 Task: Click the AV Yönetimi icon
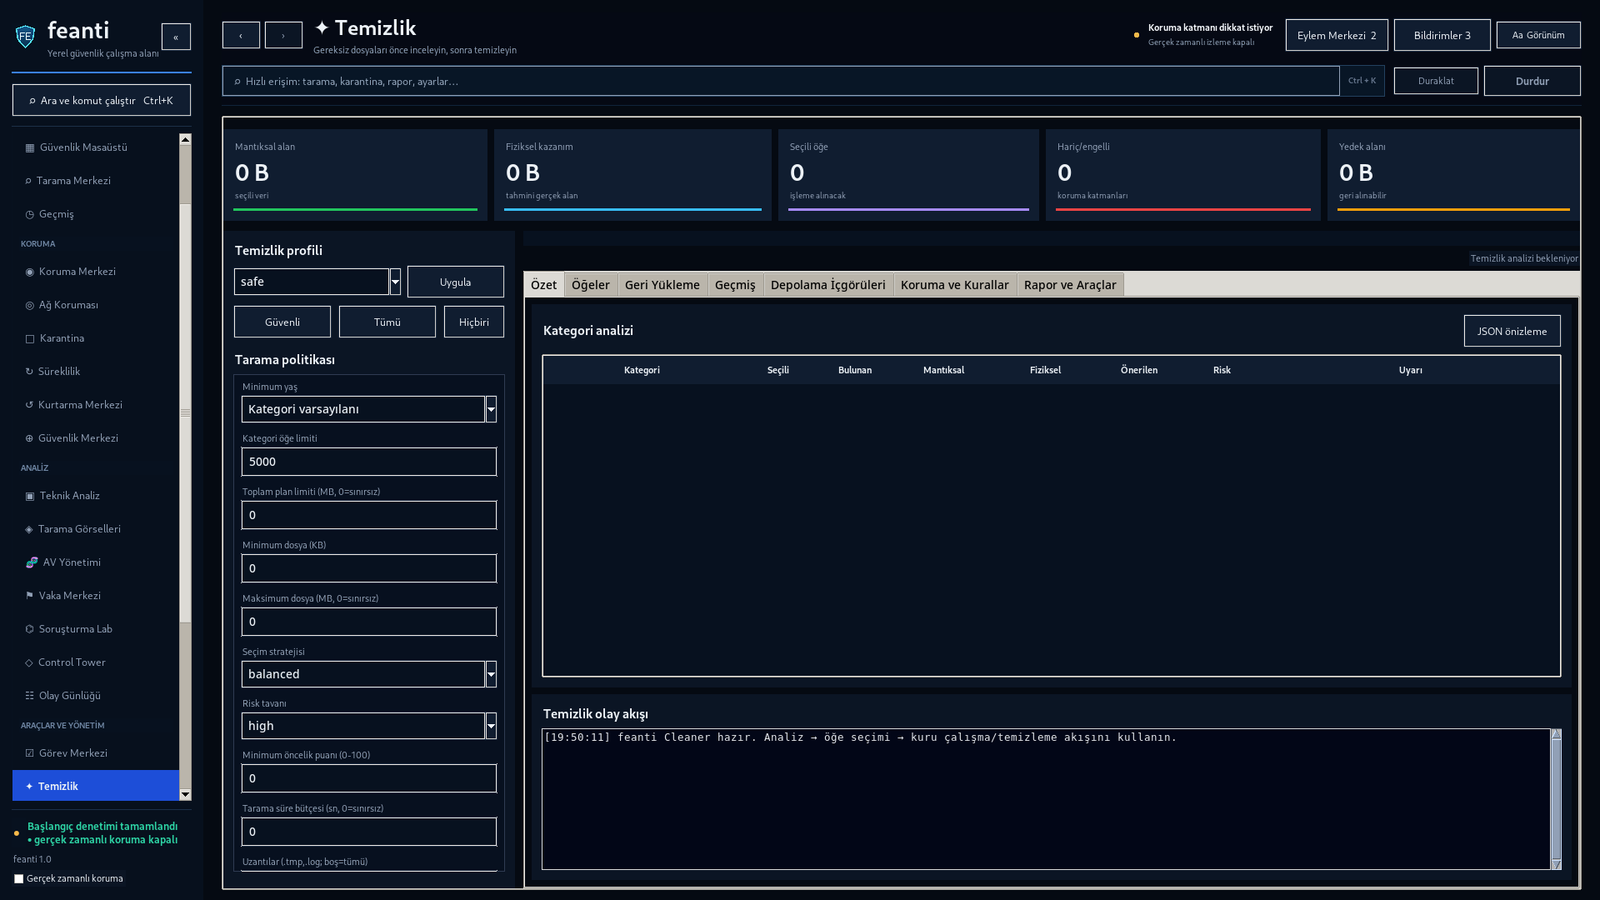coord(32,562)
